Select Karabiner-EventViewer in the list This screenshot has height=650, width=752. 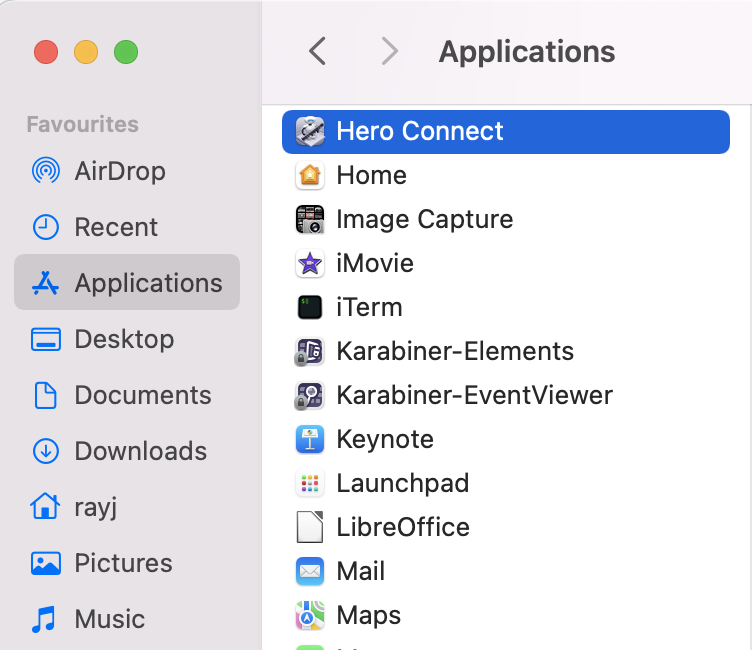point(506,396)
